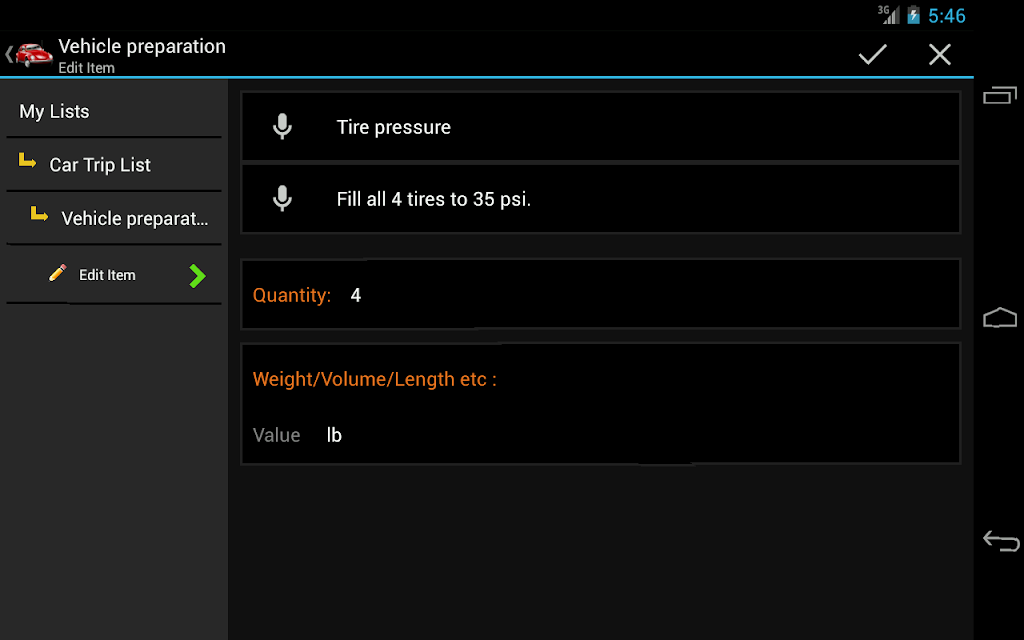
Task: Select the Edit Item sidebar entry
Action: 114,275
